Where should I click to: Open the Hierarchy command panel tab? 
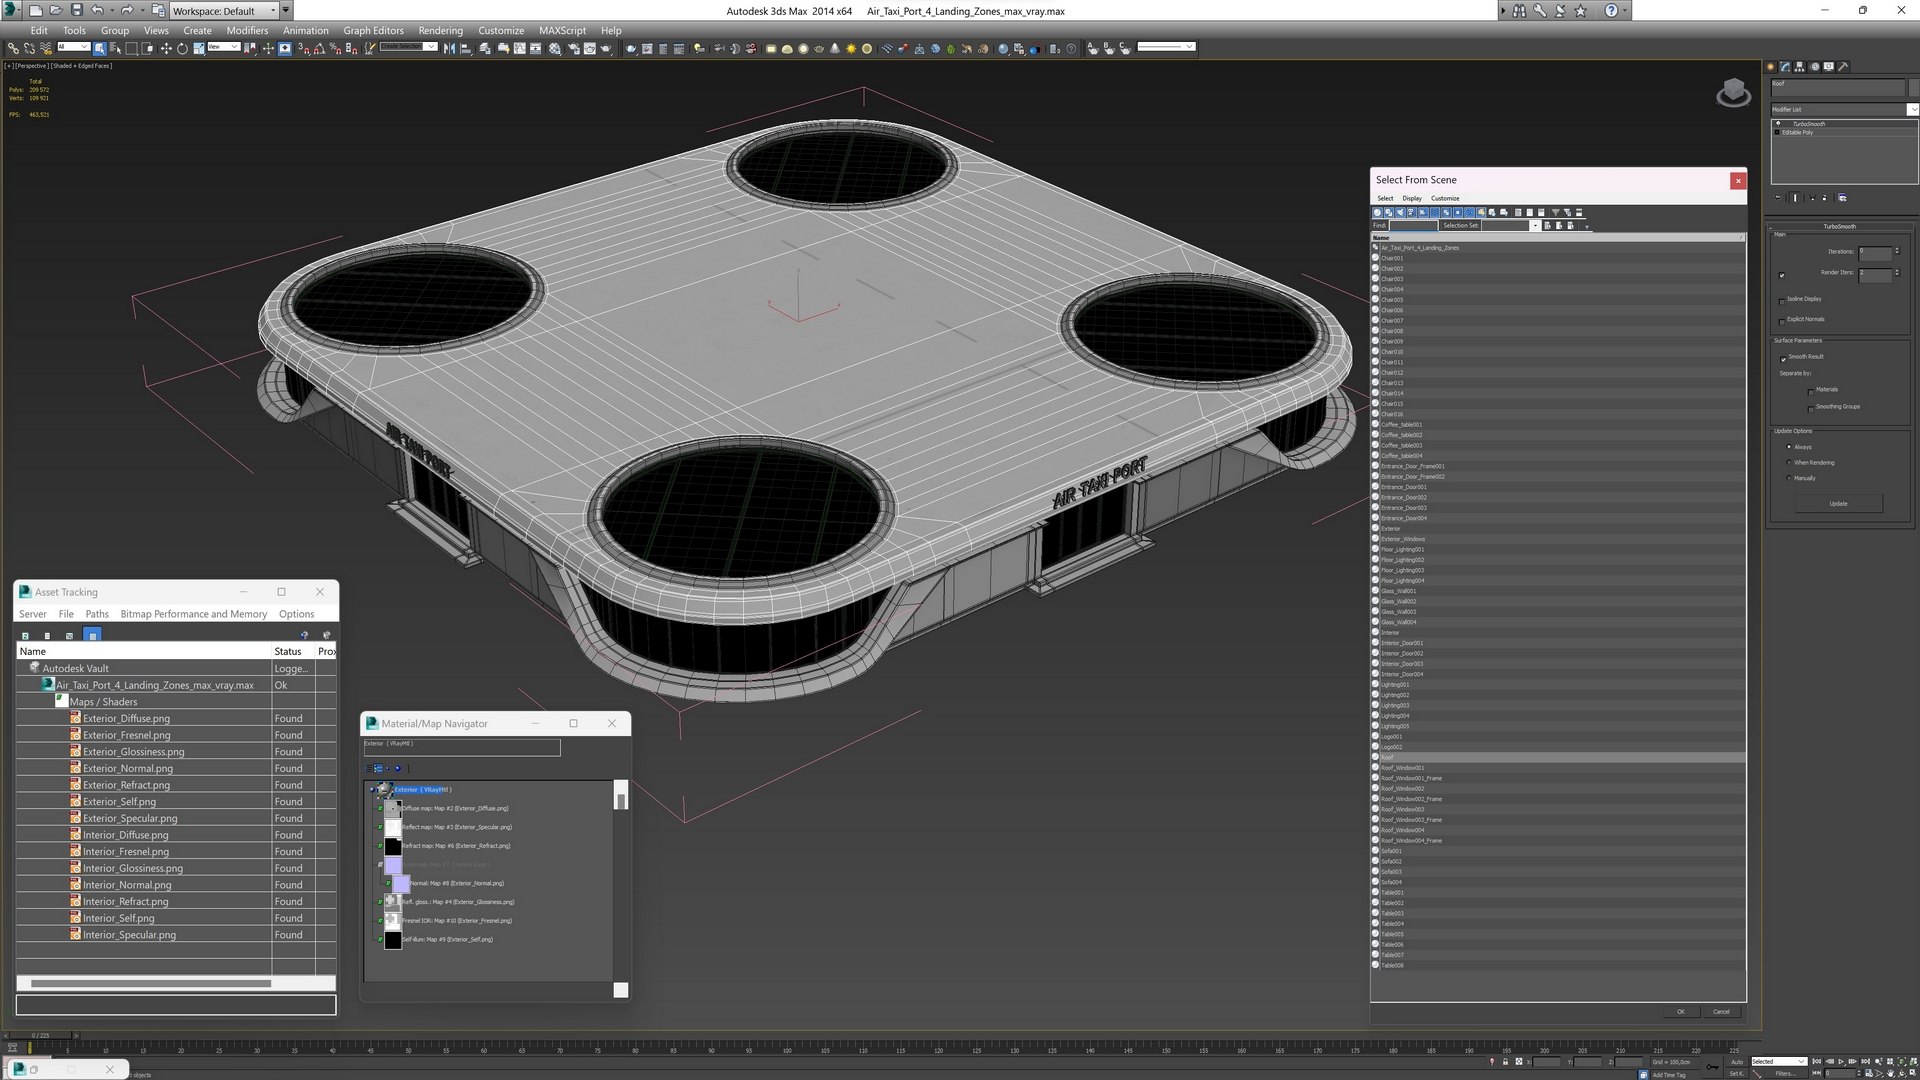pos(1799,67)
